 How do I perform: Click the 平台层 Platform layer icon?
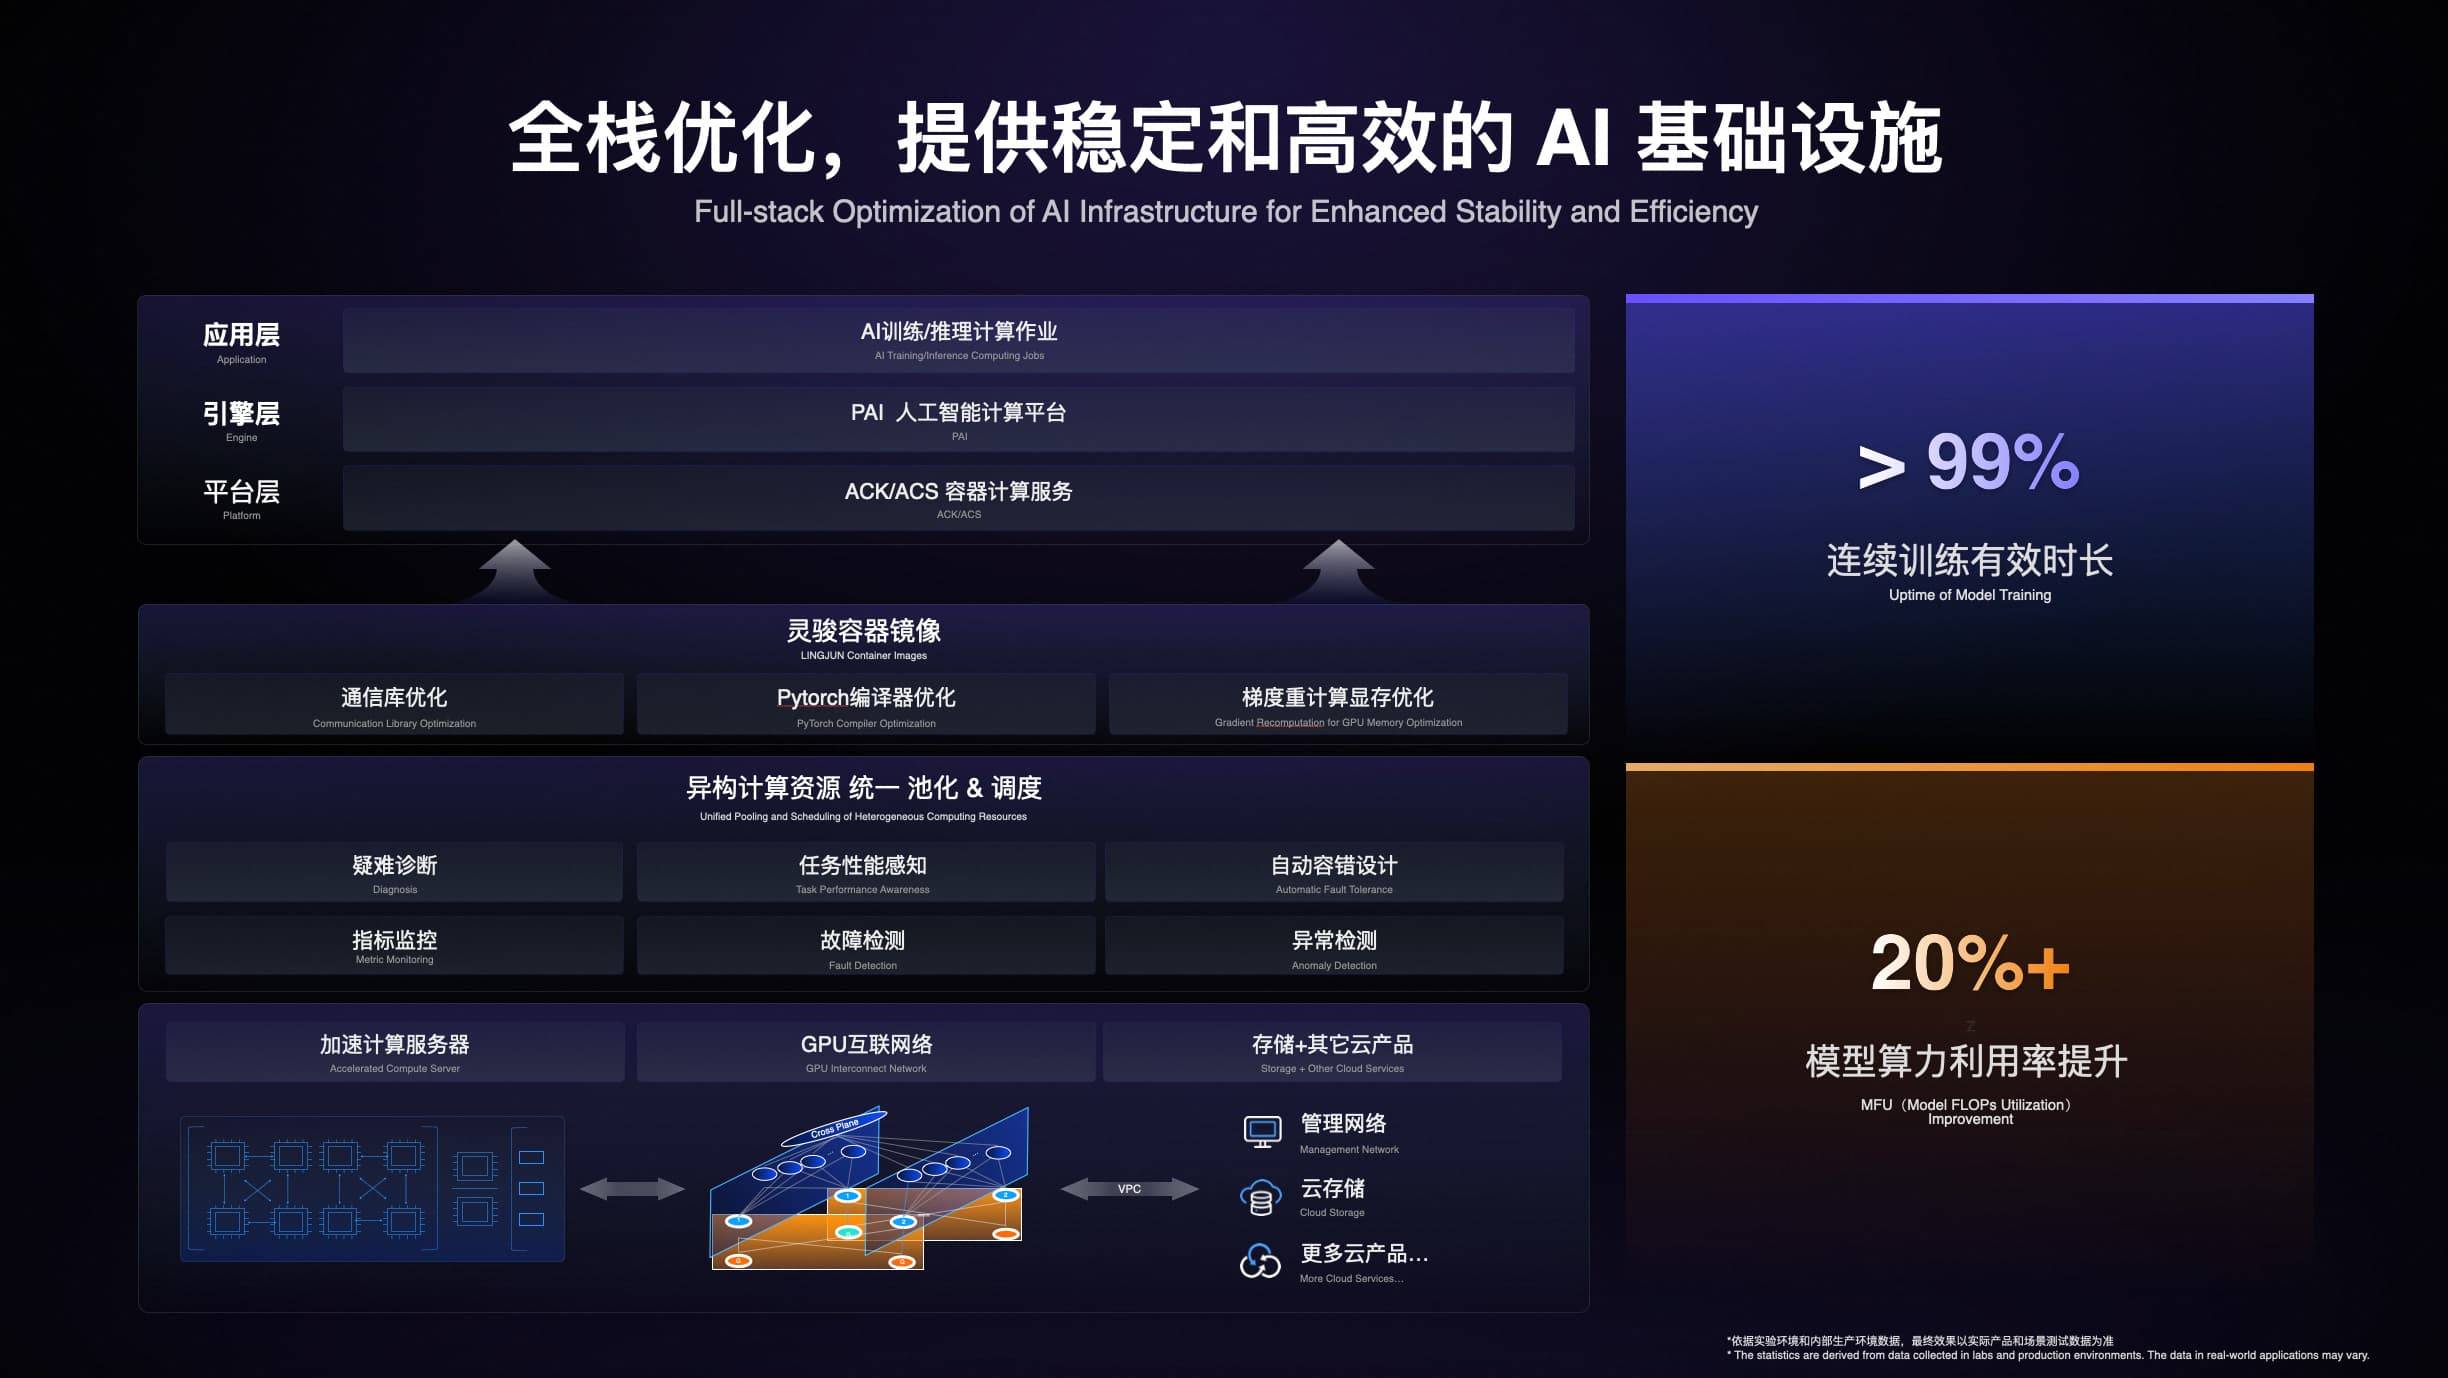251,496
